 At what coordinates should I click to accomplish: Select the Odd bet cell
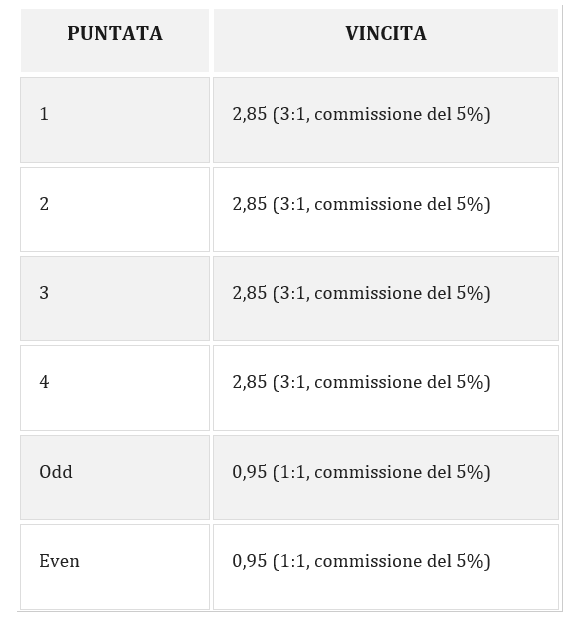pyautogui.click(x=115, y=477)
